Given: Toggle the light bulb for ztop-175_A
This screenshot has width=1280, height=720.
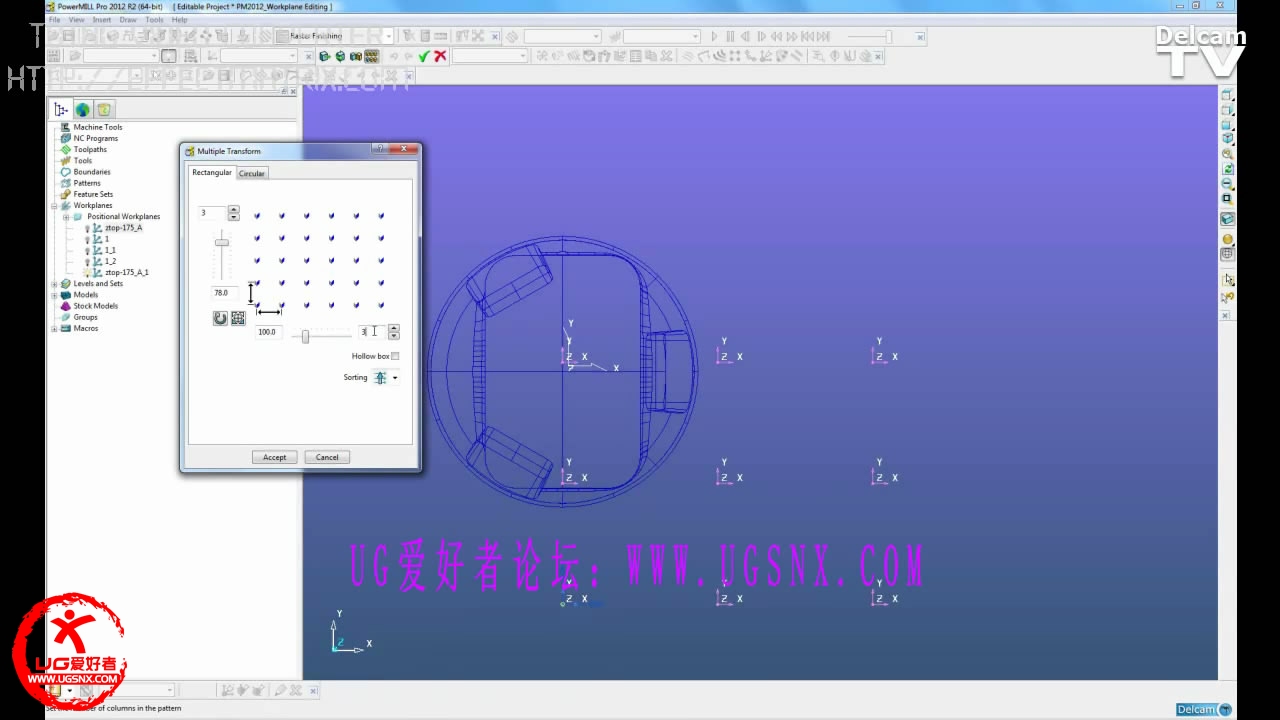Looking at the screenshot, I should (87, 228).
